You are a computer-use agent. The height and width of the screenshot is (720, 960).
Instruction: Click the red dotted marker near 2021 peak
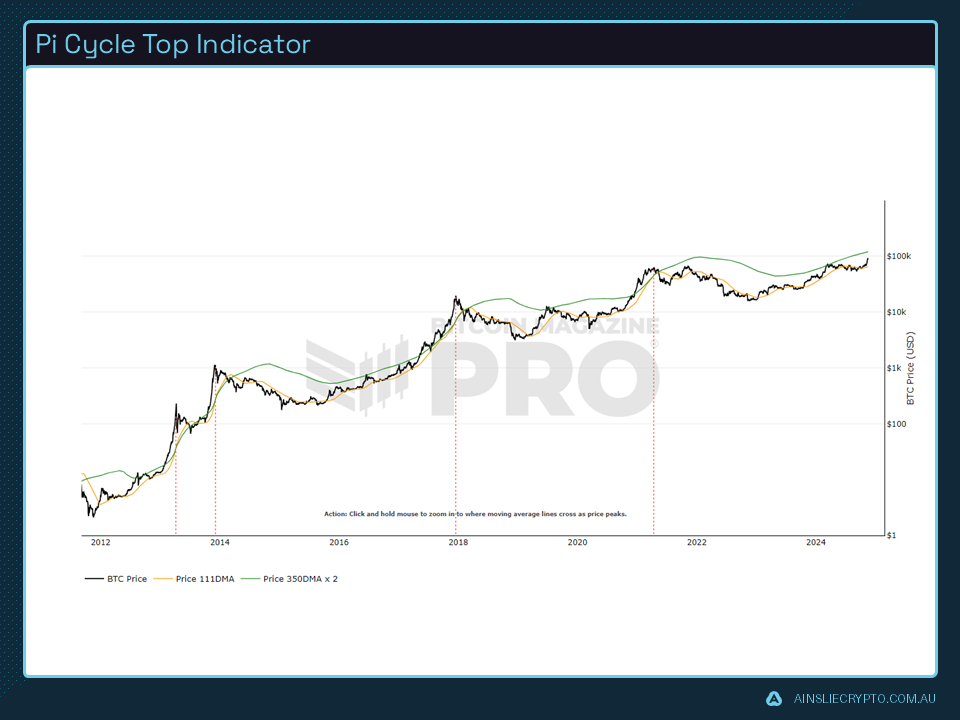[x=655, y=400]
